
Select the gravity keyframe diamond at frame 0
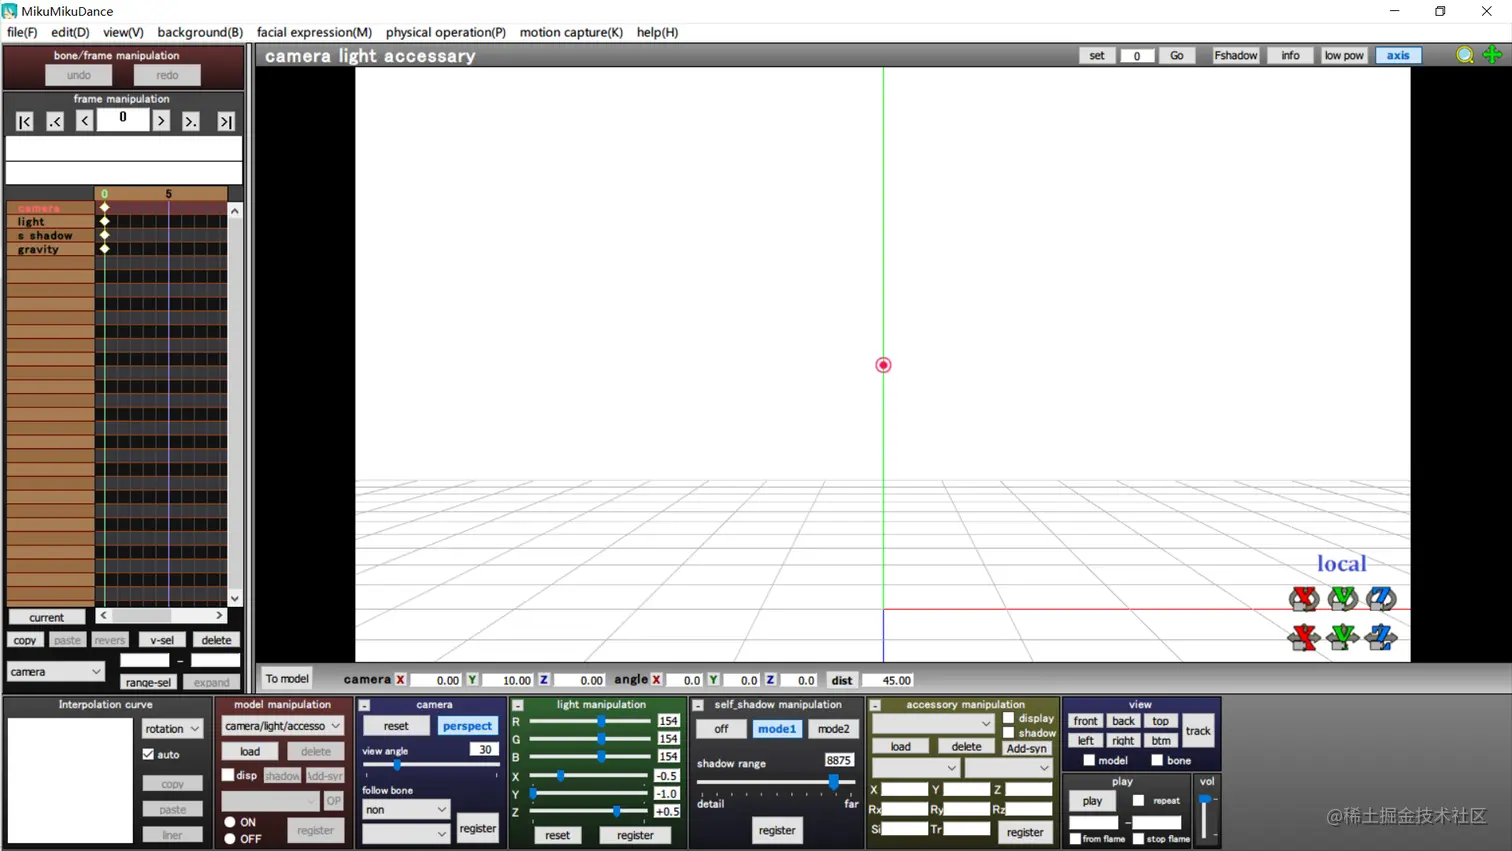tap(104, 249)
